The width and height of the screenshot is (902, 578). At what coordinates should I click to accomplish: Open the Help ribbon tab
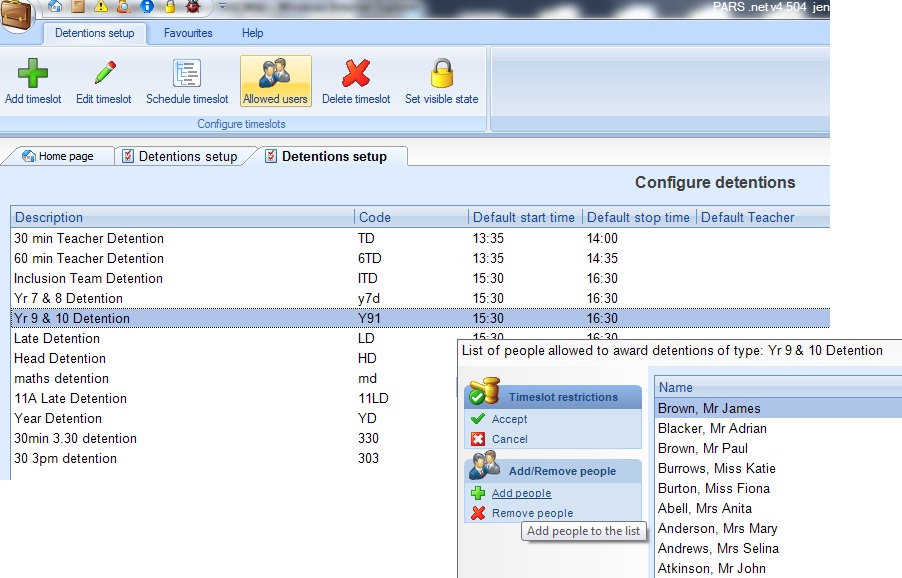[x=252, y=33]
